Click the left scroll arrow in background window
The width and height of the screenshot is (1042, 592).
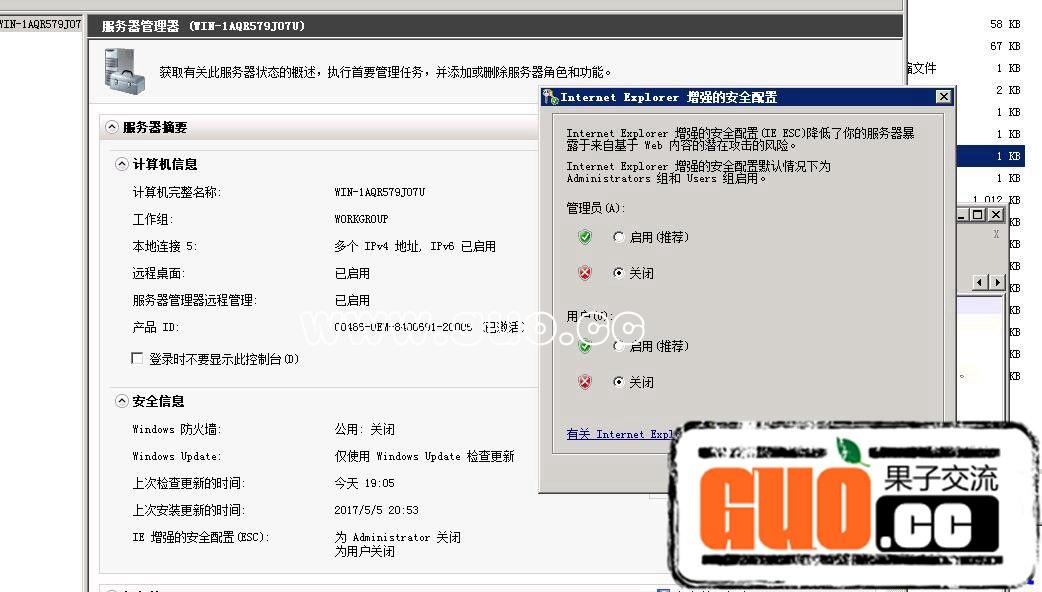tap(980, 283)
